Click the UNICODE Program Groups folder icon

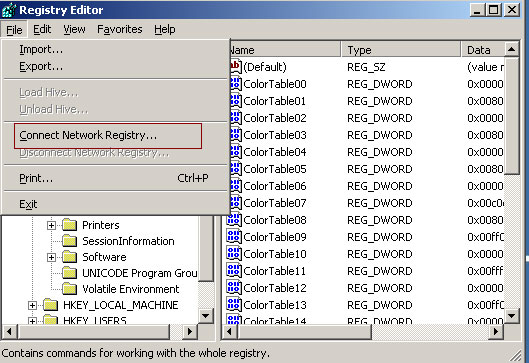[70, 273]
